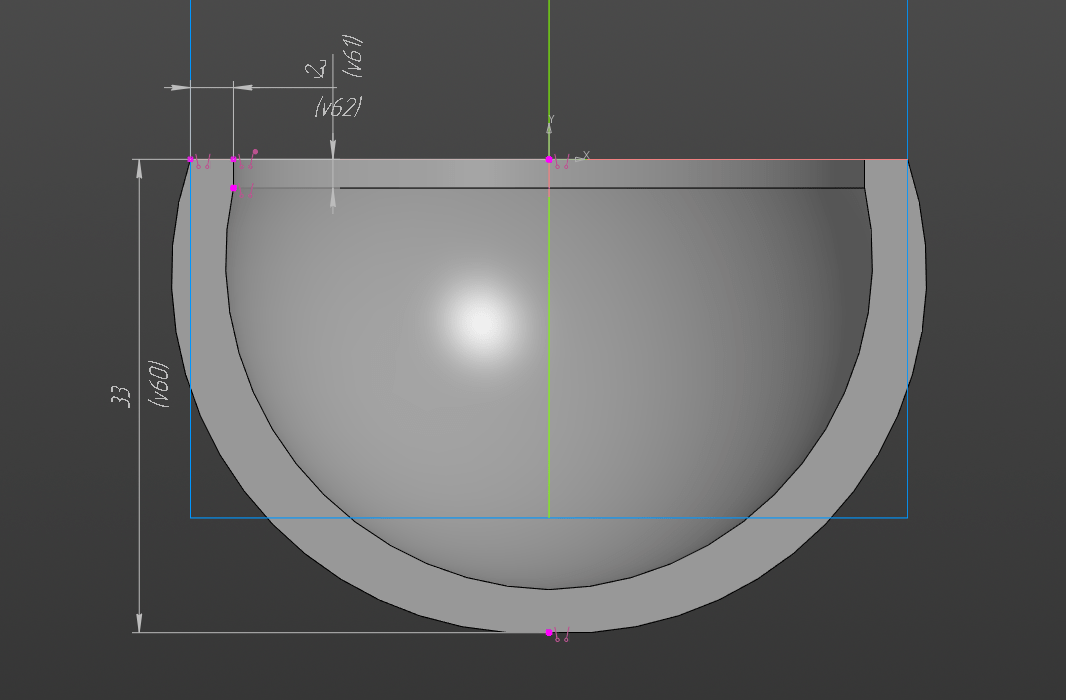Click the Y axis arrow of the coordinate origin
Viewport: 1066px width, 700px height.
click(550, 121)
